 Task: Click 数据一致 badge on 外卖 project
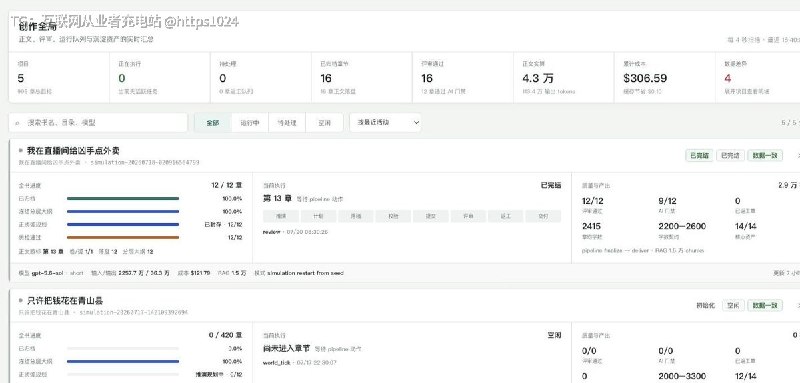[765, 156]
